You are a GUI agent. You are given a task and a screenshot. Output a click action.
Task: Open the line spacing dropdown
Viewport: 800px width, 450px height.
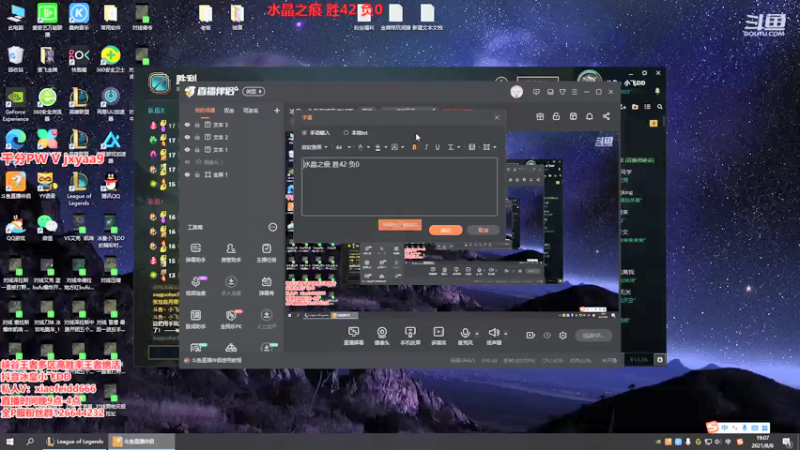(454, 147)
